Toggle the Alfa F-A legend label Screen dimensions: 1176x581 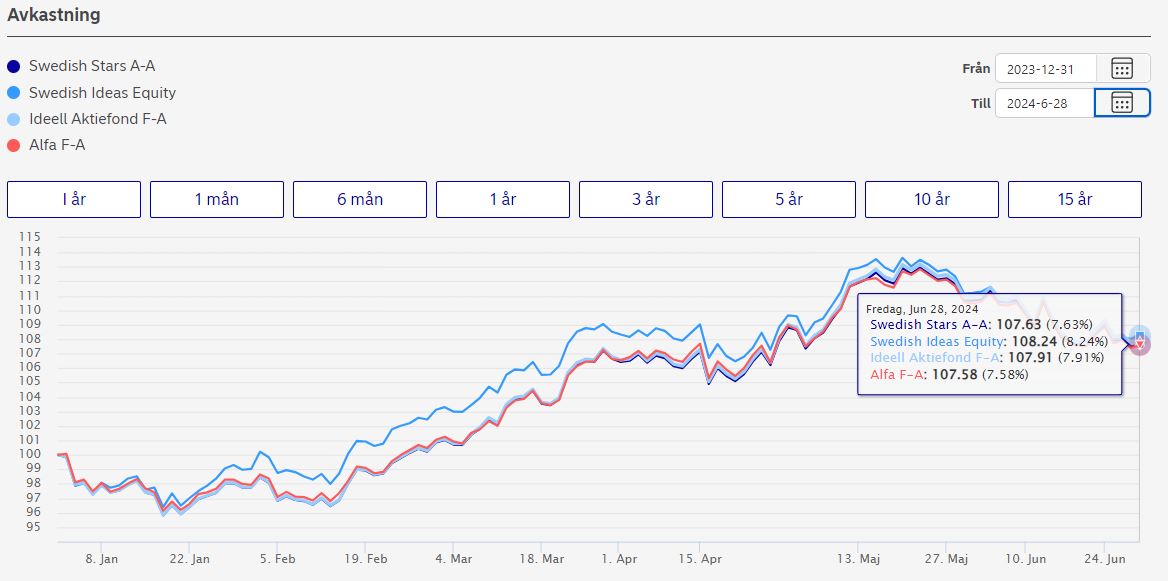click(57, 146)
